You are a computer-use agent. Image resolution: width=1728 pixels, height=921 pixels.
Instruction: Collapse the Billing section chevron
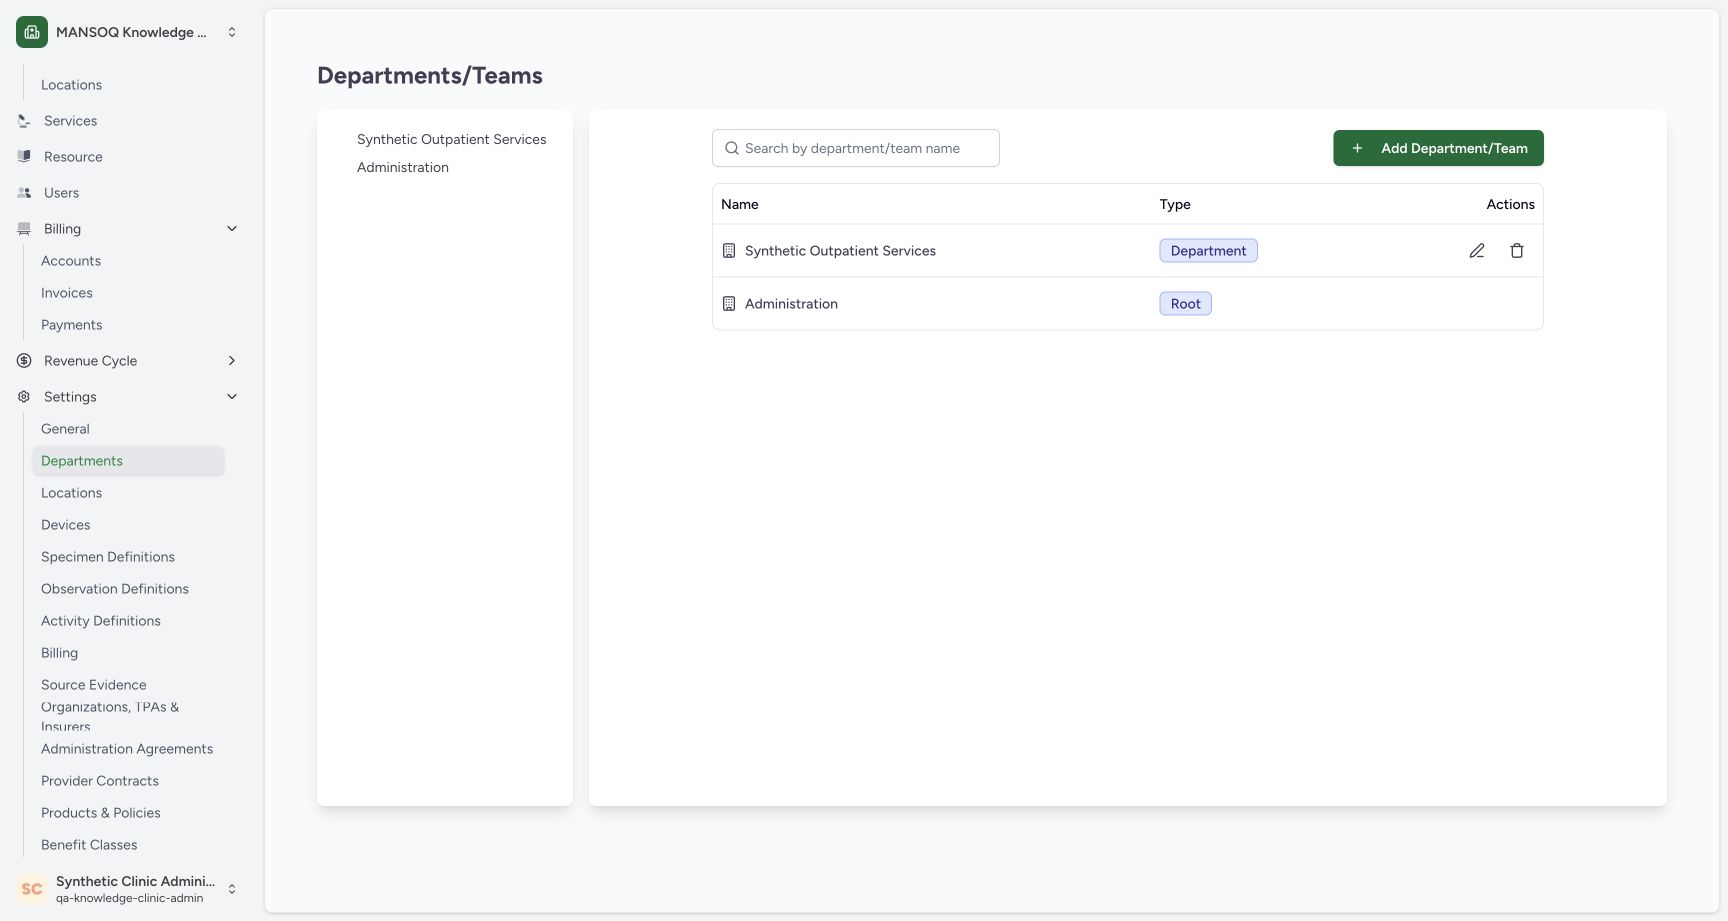click(232, 229)
